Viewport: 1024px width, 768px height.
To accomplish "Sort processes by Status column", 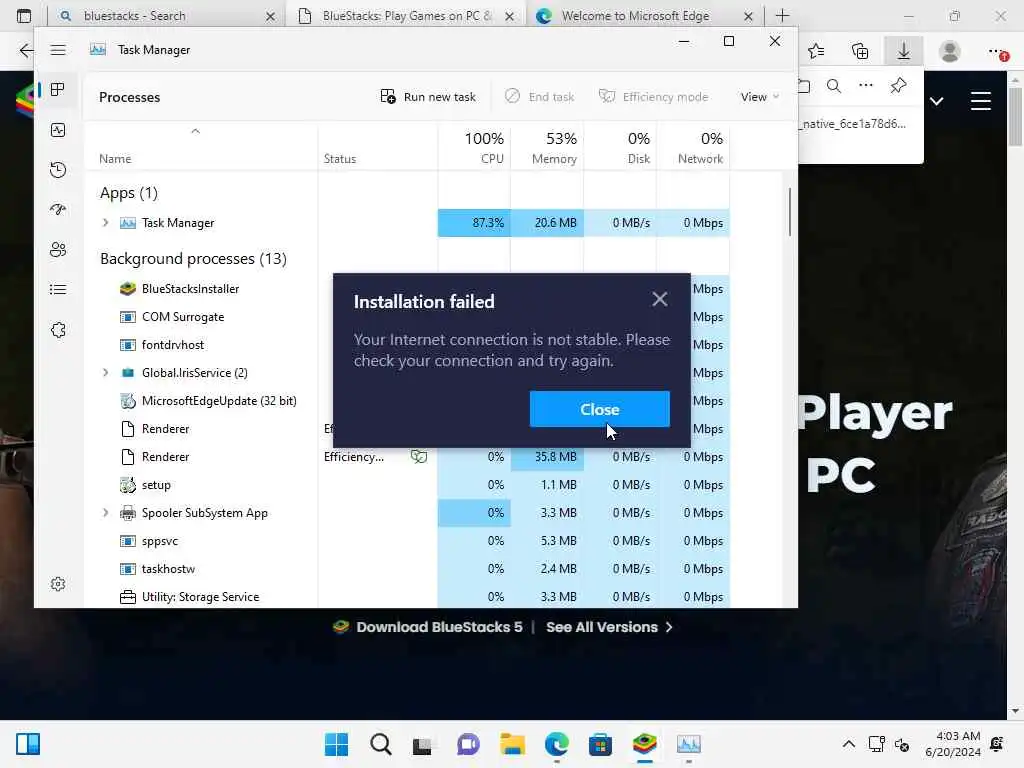I will coord(377,148).
